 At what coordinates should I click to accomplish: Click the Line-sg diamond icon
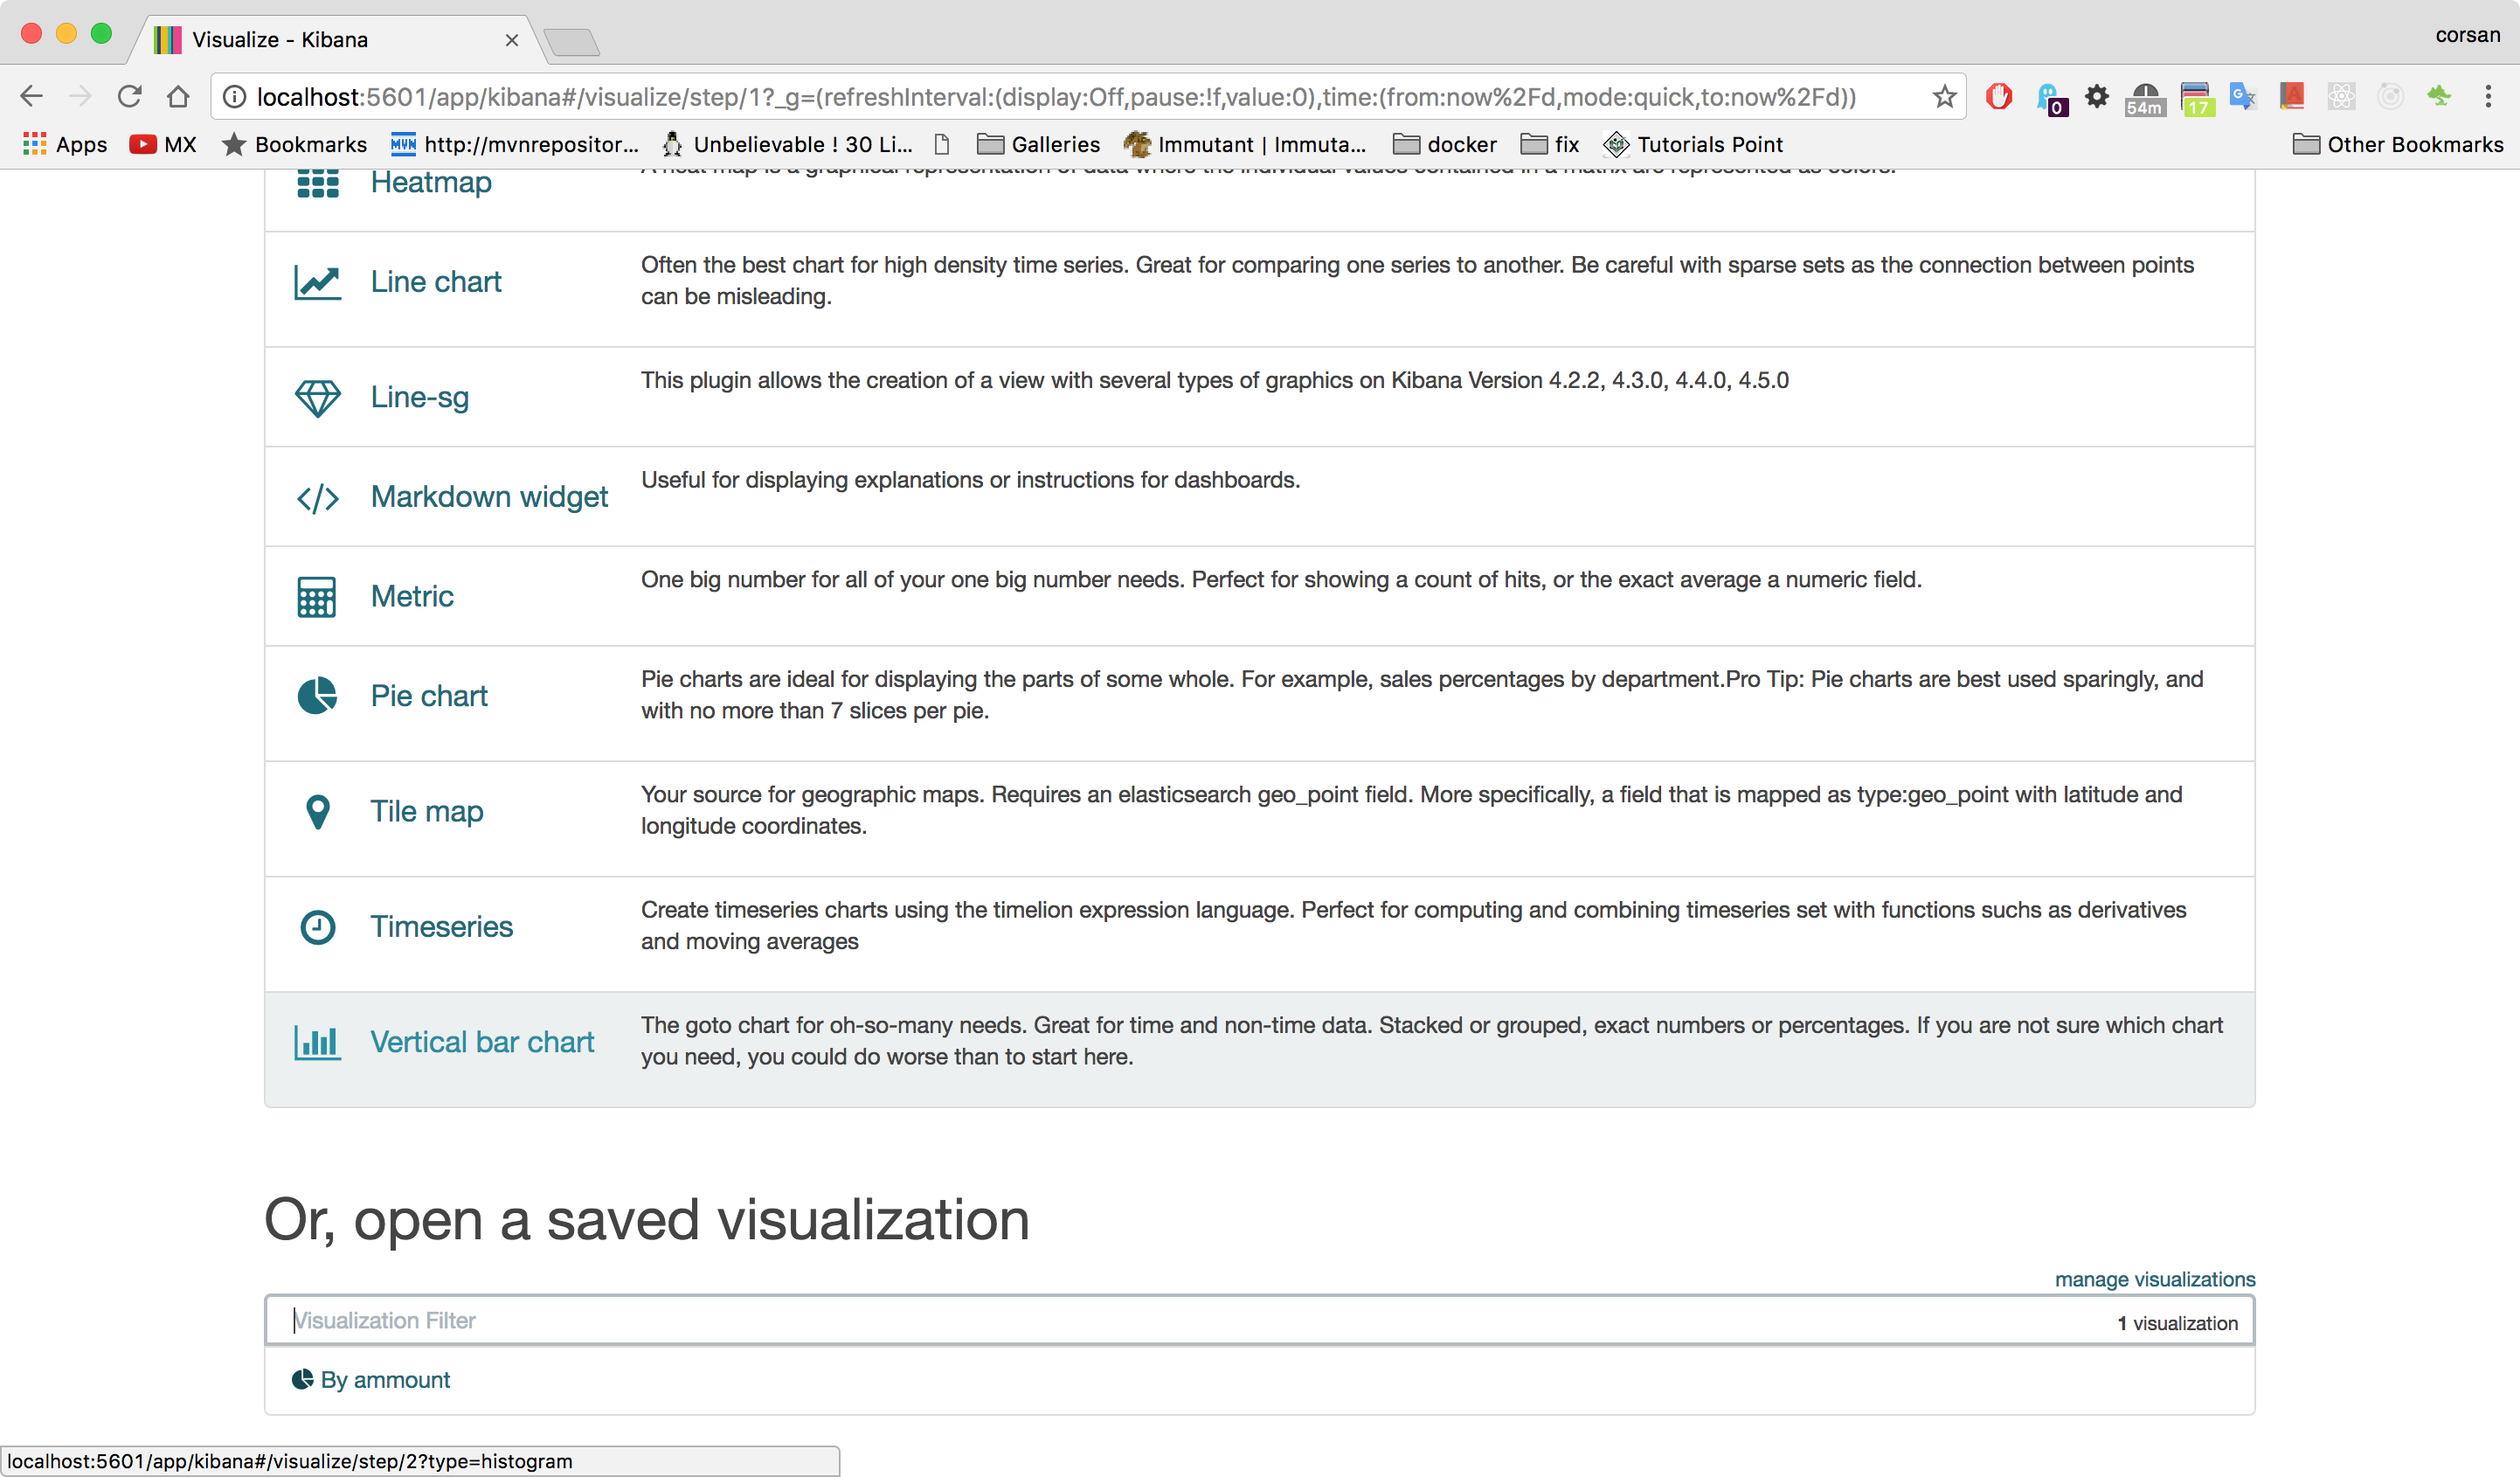[318, 398]
